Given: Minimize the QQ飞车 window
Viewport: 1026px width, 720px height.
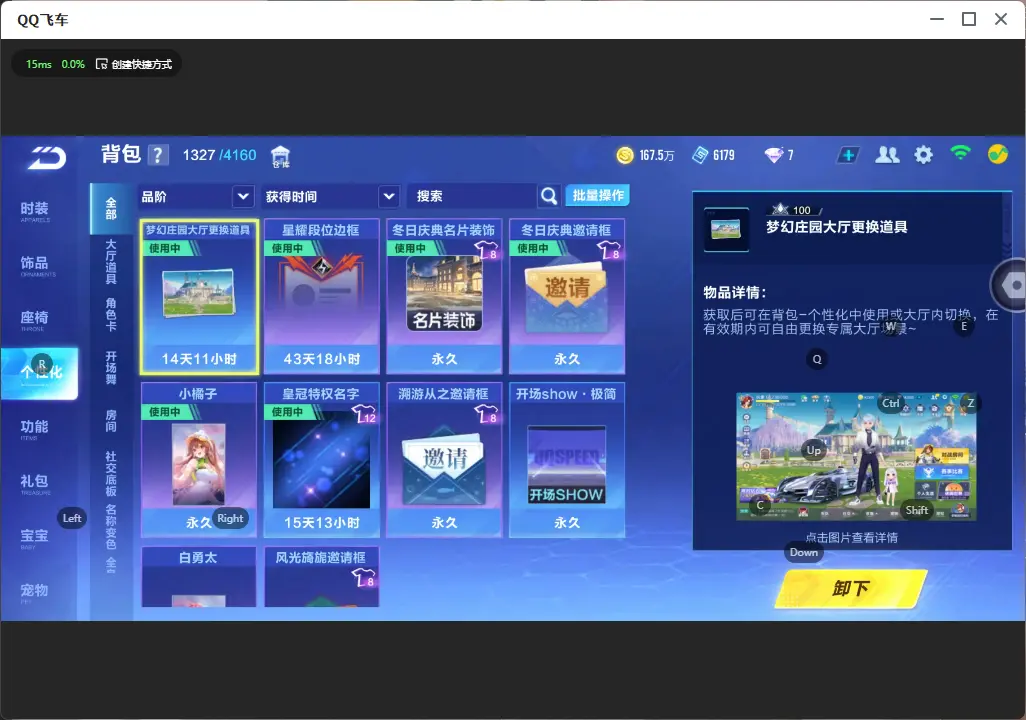Looking at the screenshot, I should point(937,19).
